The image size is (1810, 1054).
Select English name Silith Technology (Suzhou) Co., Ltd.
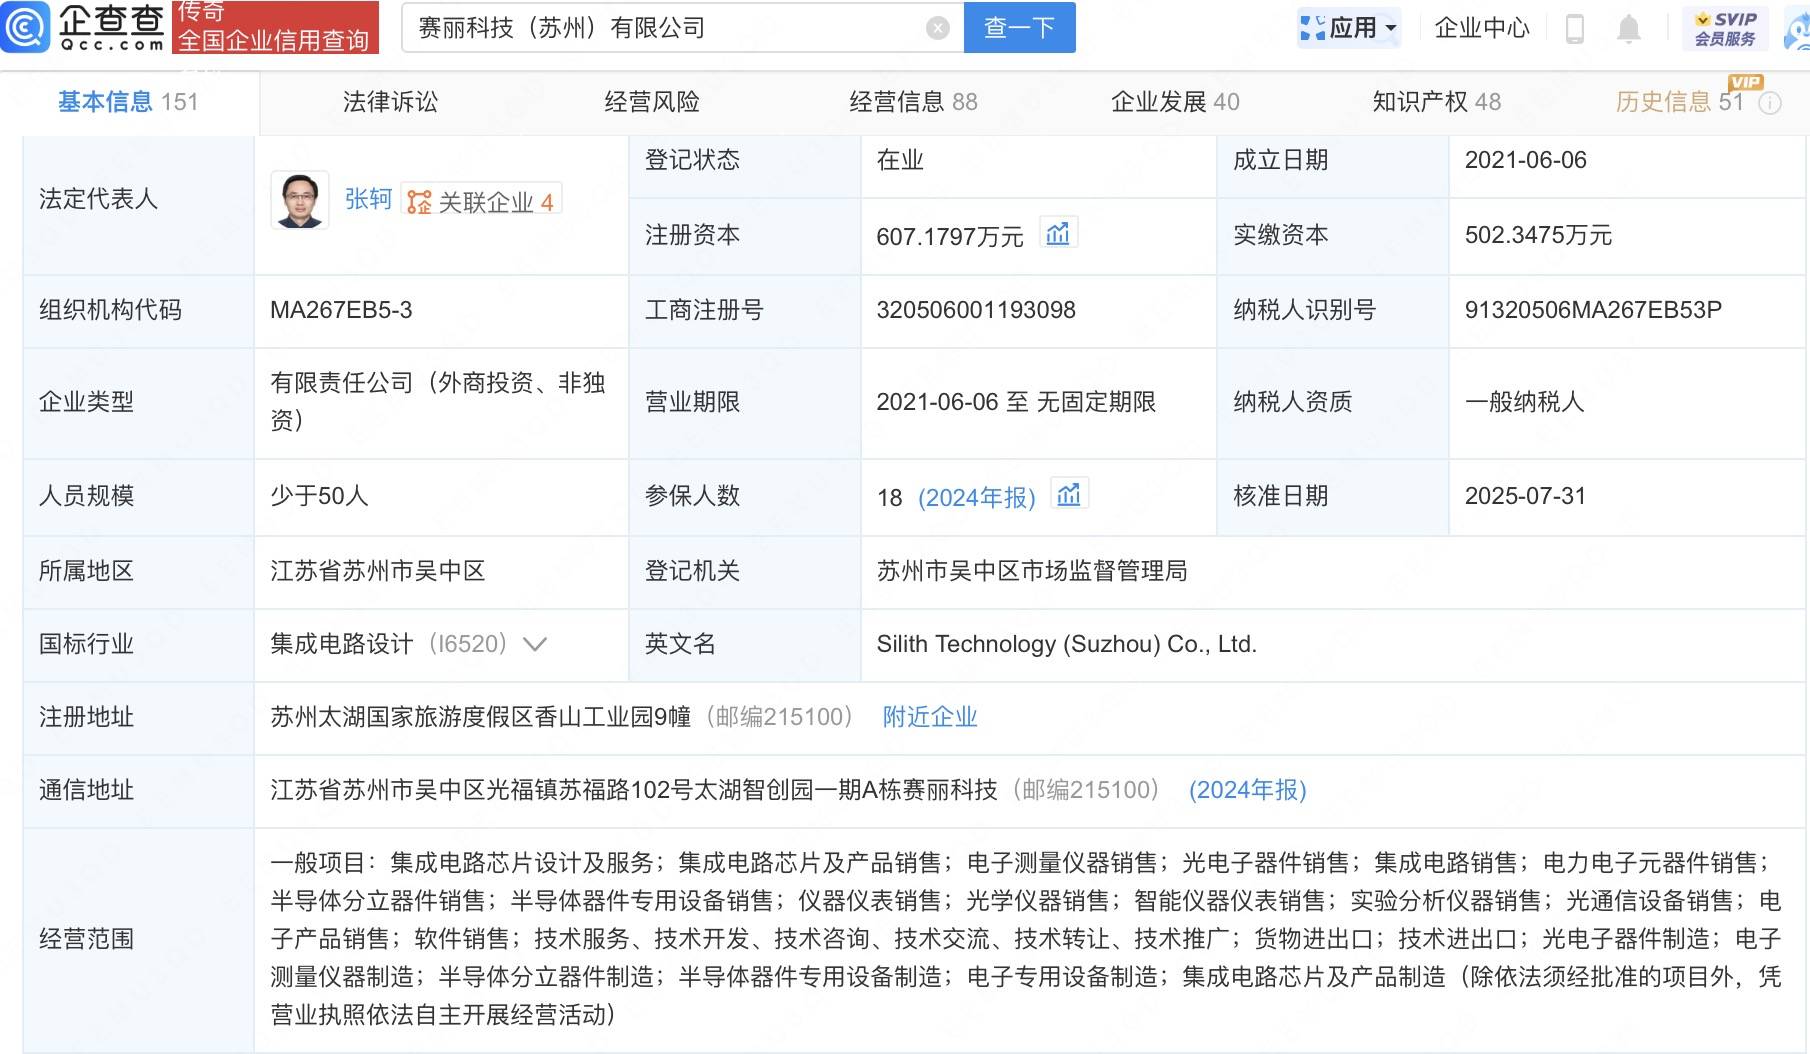click(1066, 644)
